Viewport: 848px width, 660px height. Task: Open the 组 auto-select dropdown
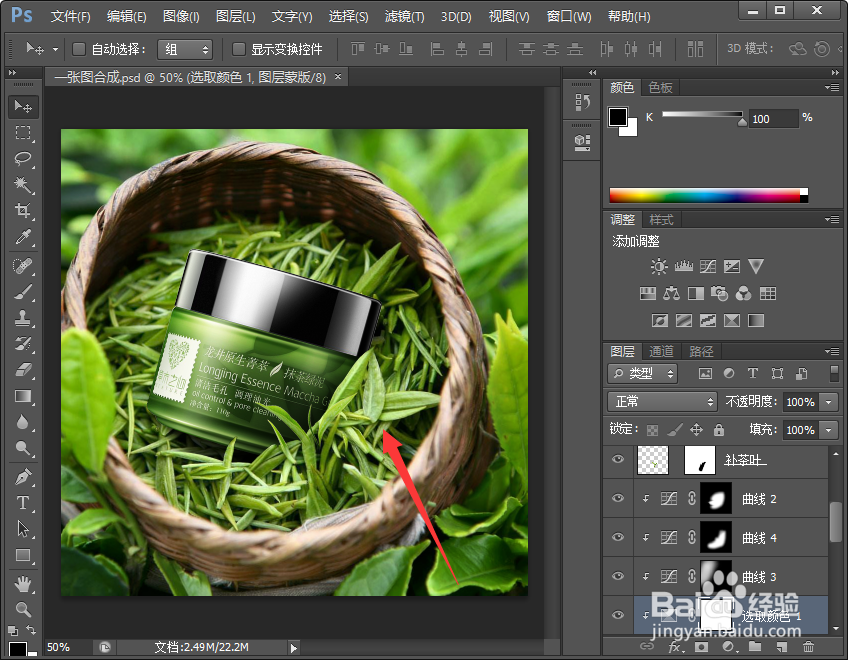coord(185,49)
